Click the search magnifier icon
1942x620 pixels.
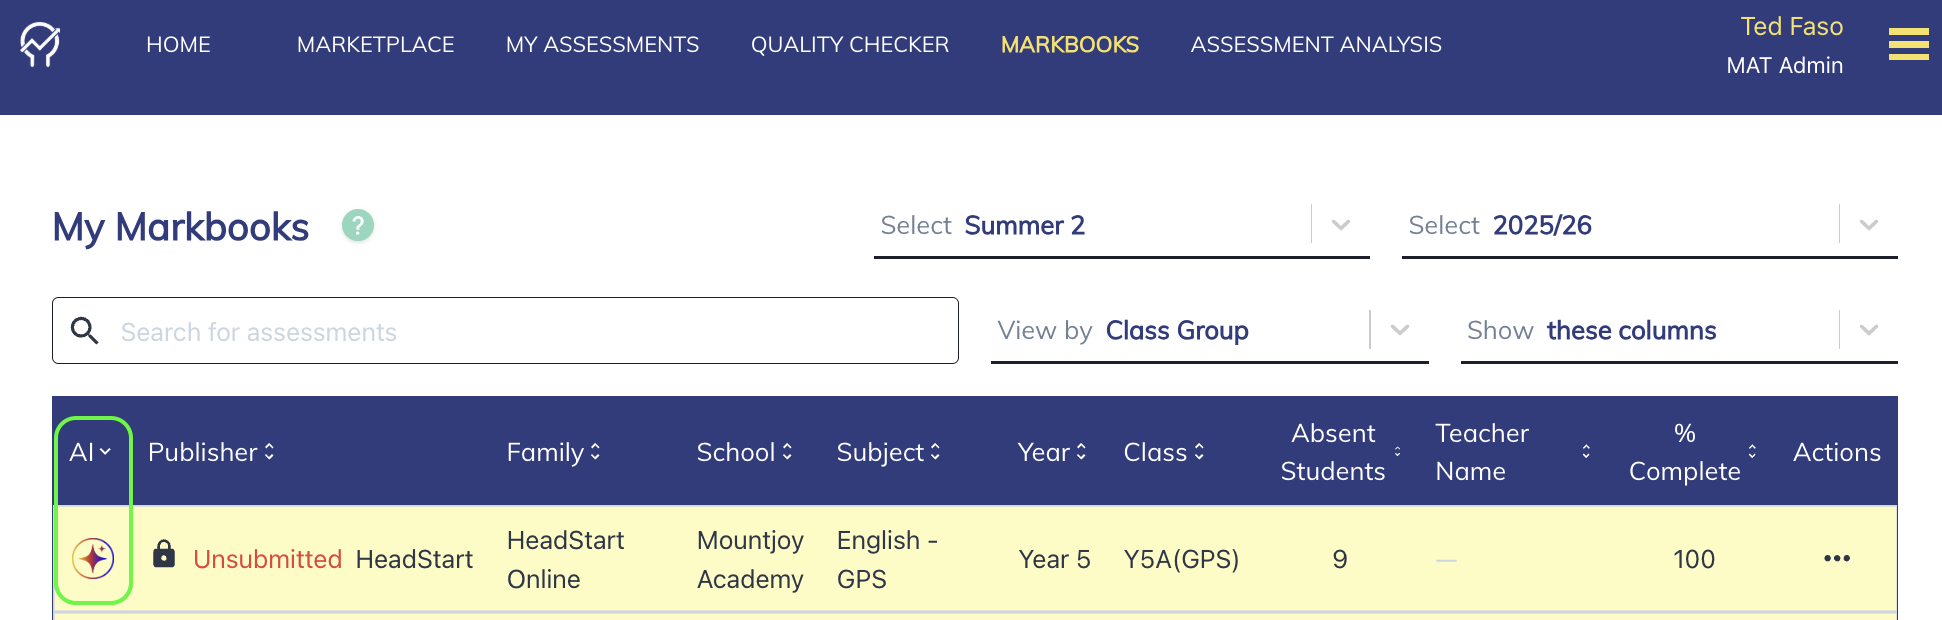pos(85,330)
